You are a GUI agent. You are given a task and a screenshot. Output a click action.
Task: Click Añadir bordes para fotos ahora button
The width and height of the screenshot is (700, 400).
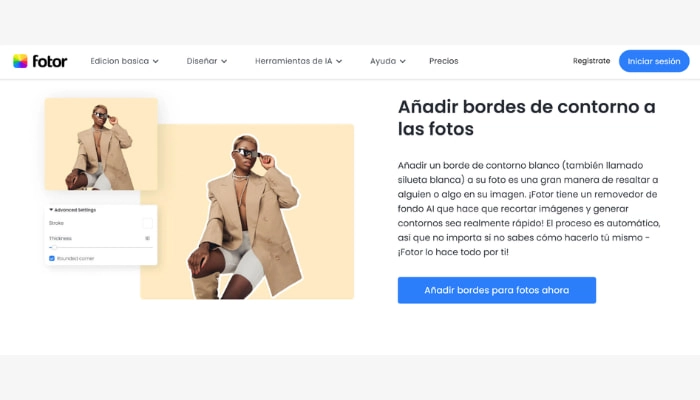coord(497,290)
